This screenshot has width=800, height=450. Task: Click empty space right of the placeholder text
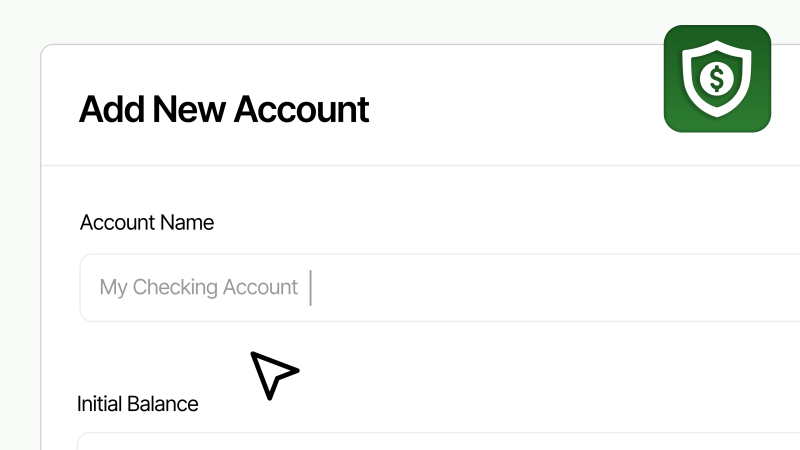pyautogui.click(x=550, y=288)
